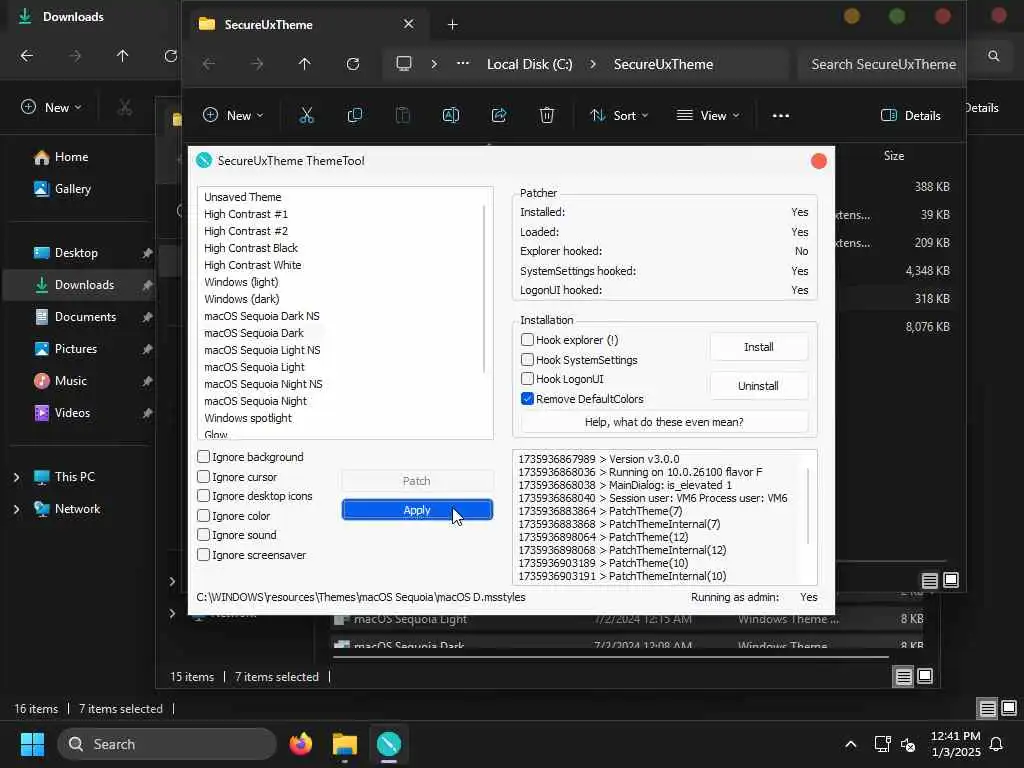Click the Install button
The height and width of the screenshot is (768, 1024).
click(758, 347)
